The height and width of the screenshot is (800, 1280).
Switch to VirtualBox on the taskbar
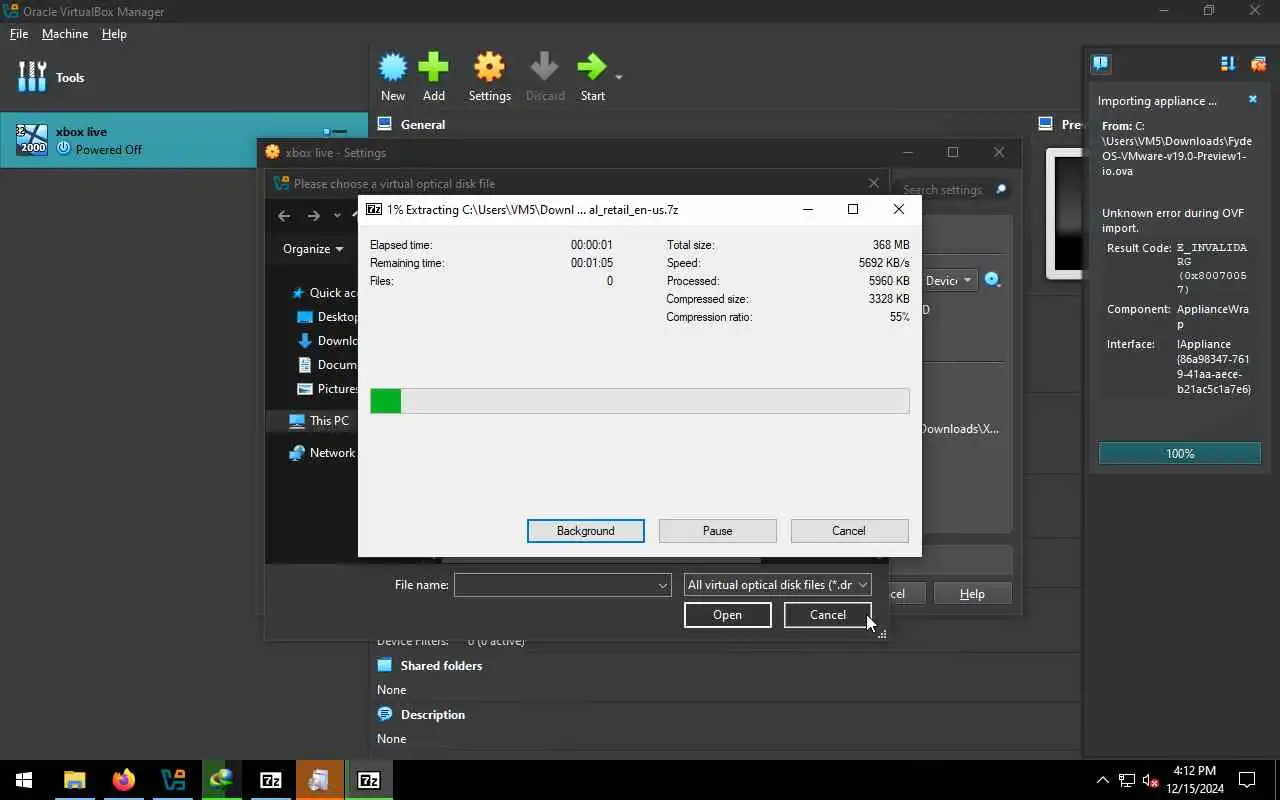click(x=173, y=780)
